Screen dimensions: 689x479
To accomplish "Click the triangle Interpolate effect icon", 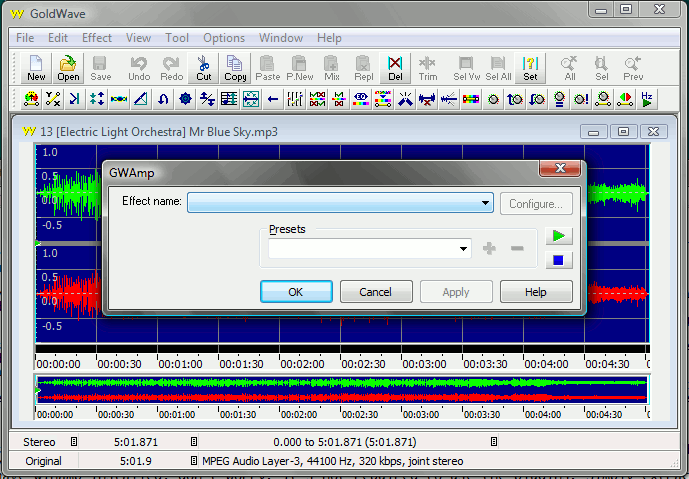I will [x=141, y=99].
